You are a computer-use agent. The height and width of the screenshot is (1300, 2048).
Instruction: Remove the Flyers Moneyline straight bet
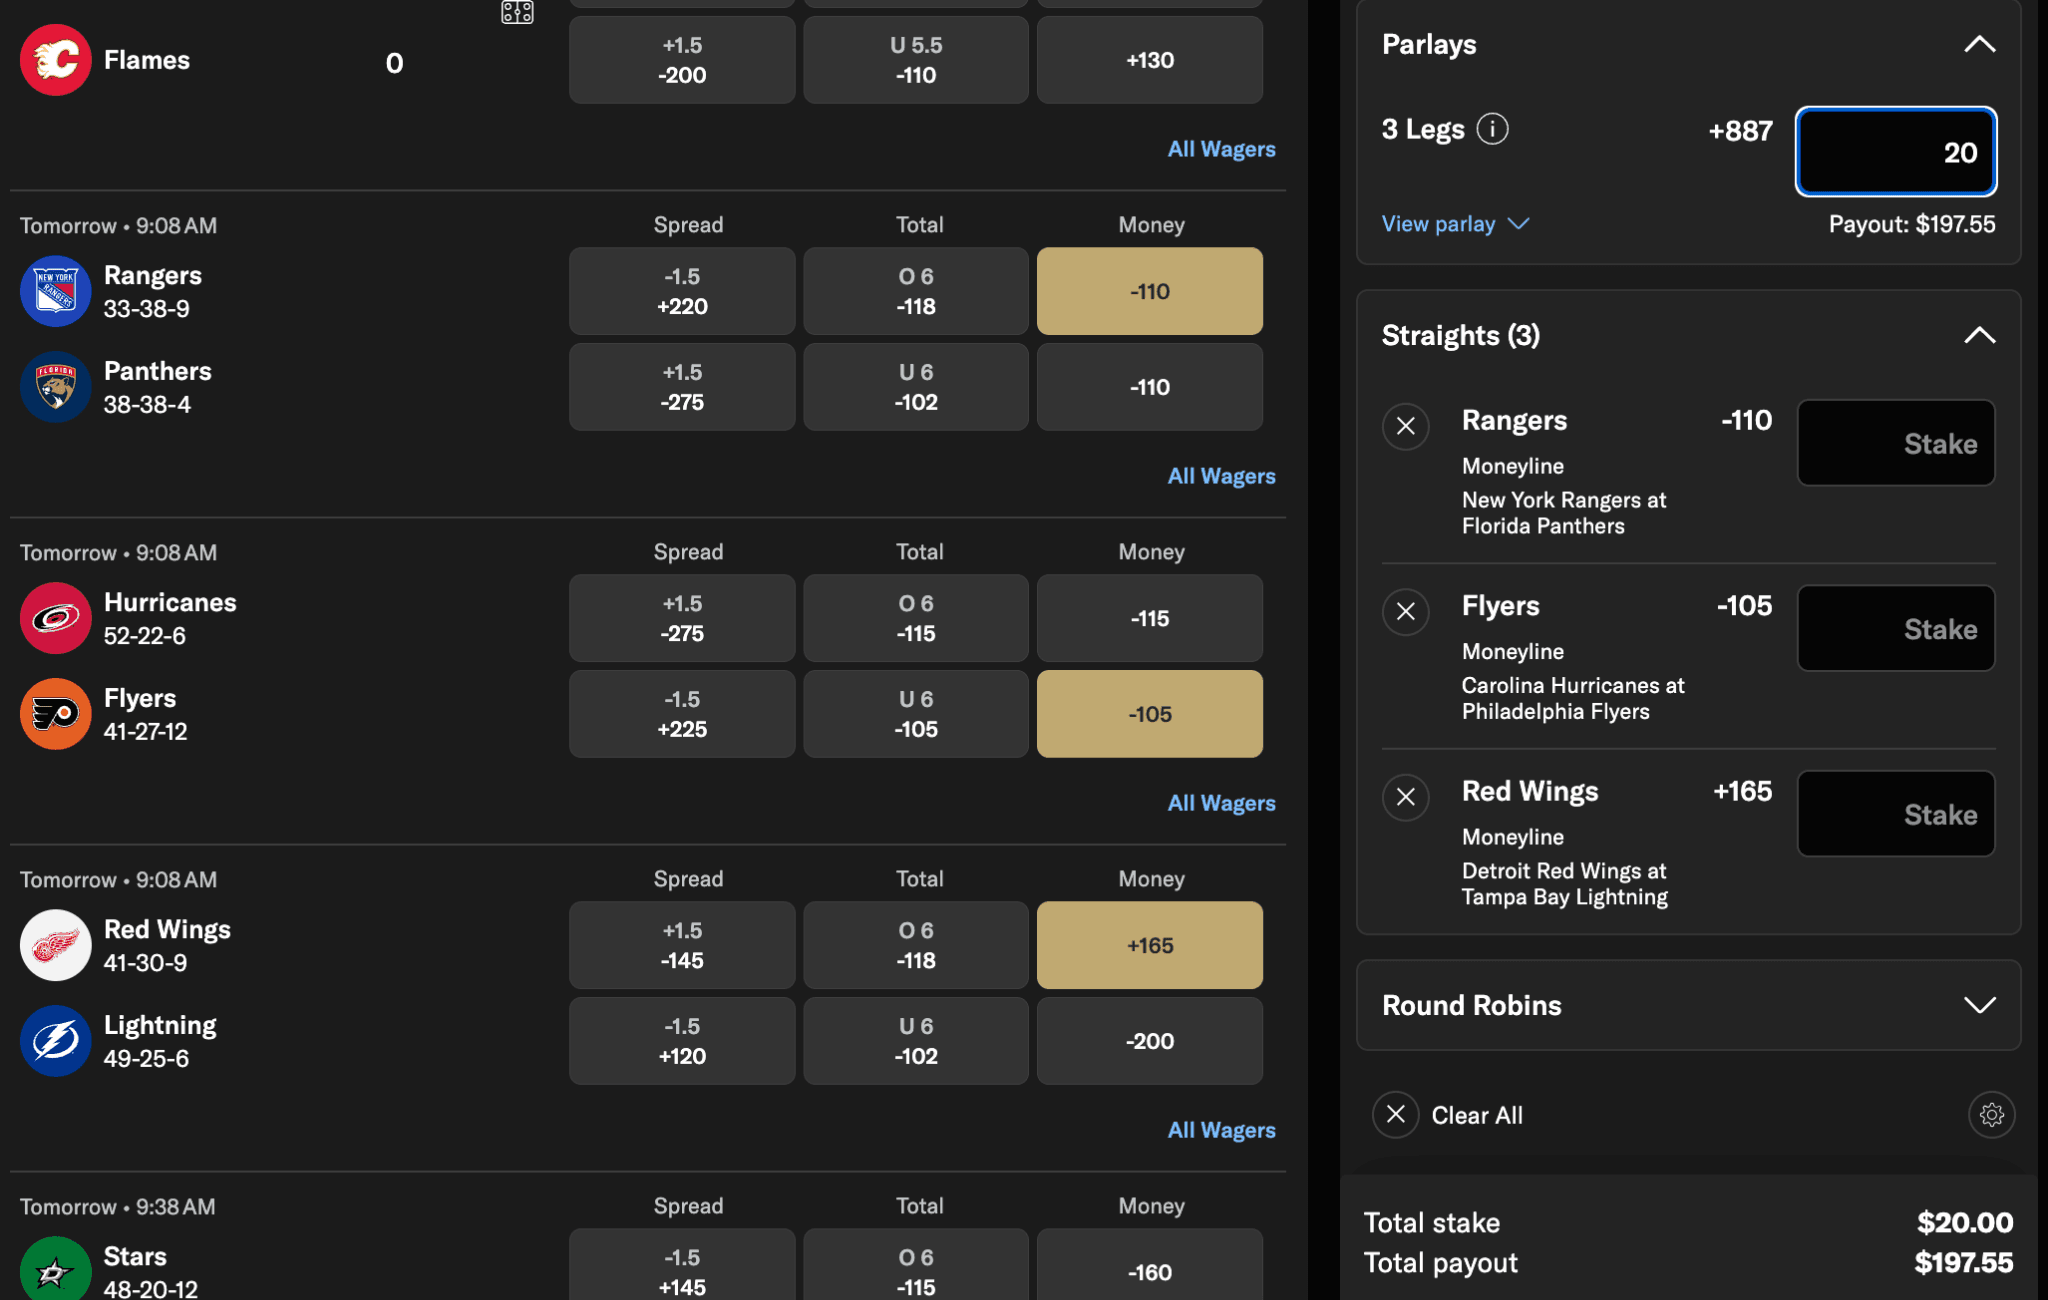[x=1406, y=611]
